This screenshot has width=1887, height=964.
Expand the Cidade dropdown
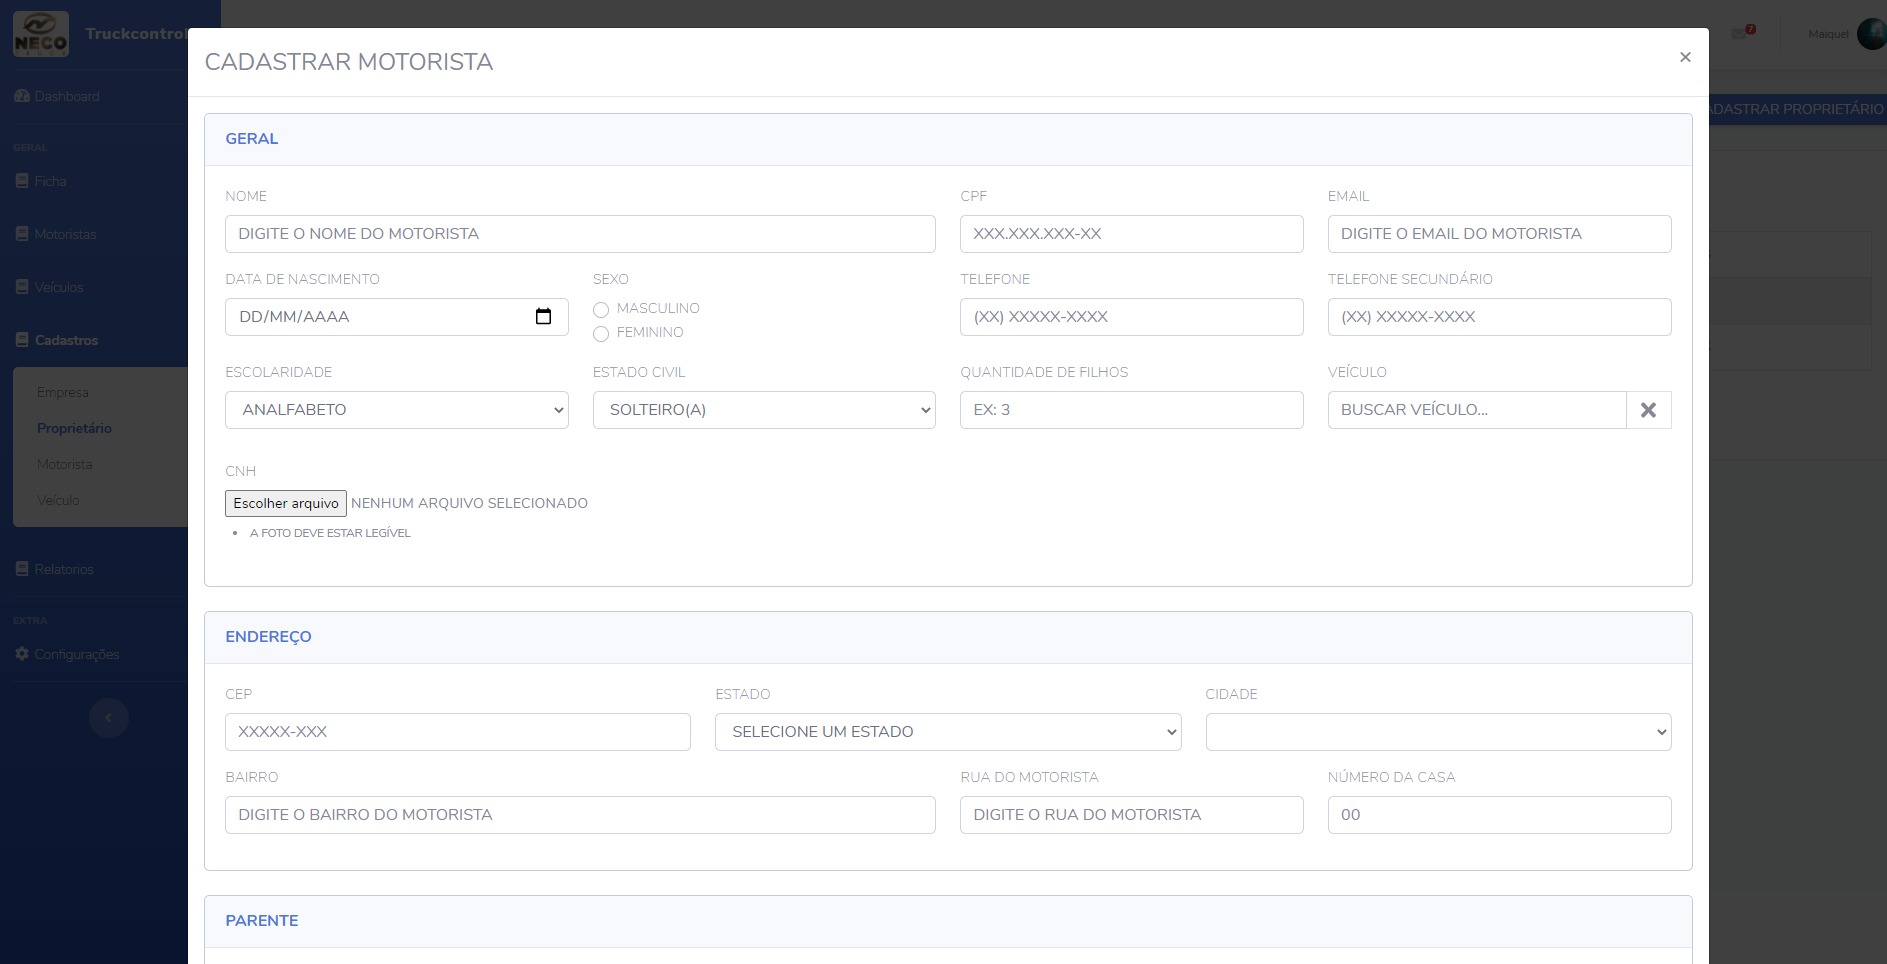[1437, 732]
